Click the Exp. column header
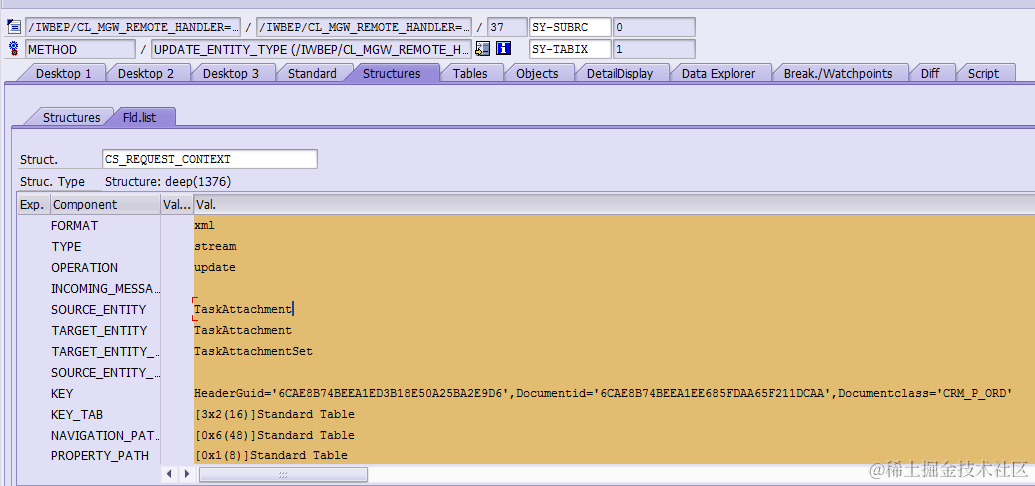Image resolution: width=1035 pixels, height=486 pixels. (33, 205)
